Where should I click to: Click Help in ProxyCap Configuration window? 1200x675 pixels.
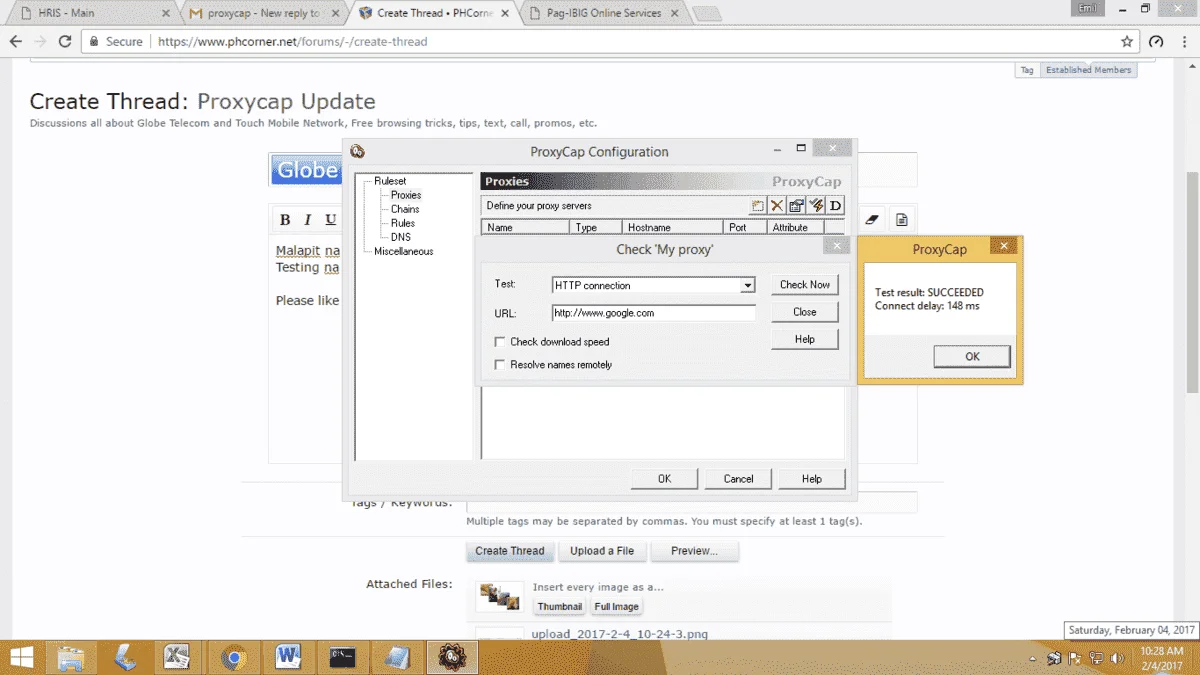tap(812, 479)
